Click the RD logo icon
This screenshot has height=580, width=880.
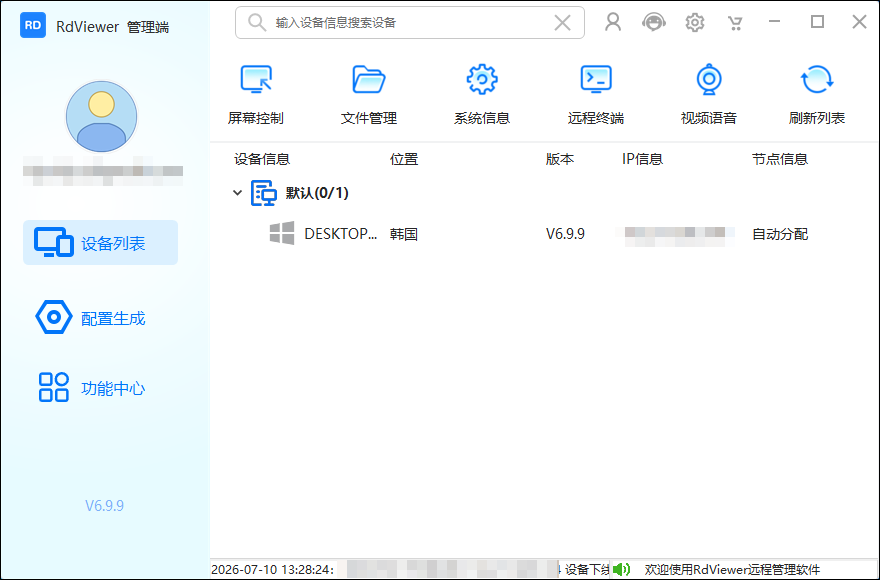[33, 25]
